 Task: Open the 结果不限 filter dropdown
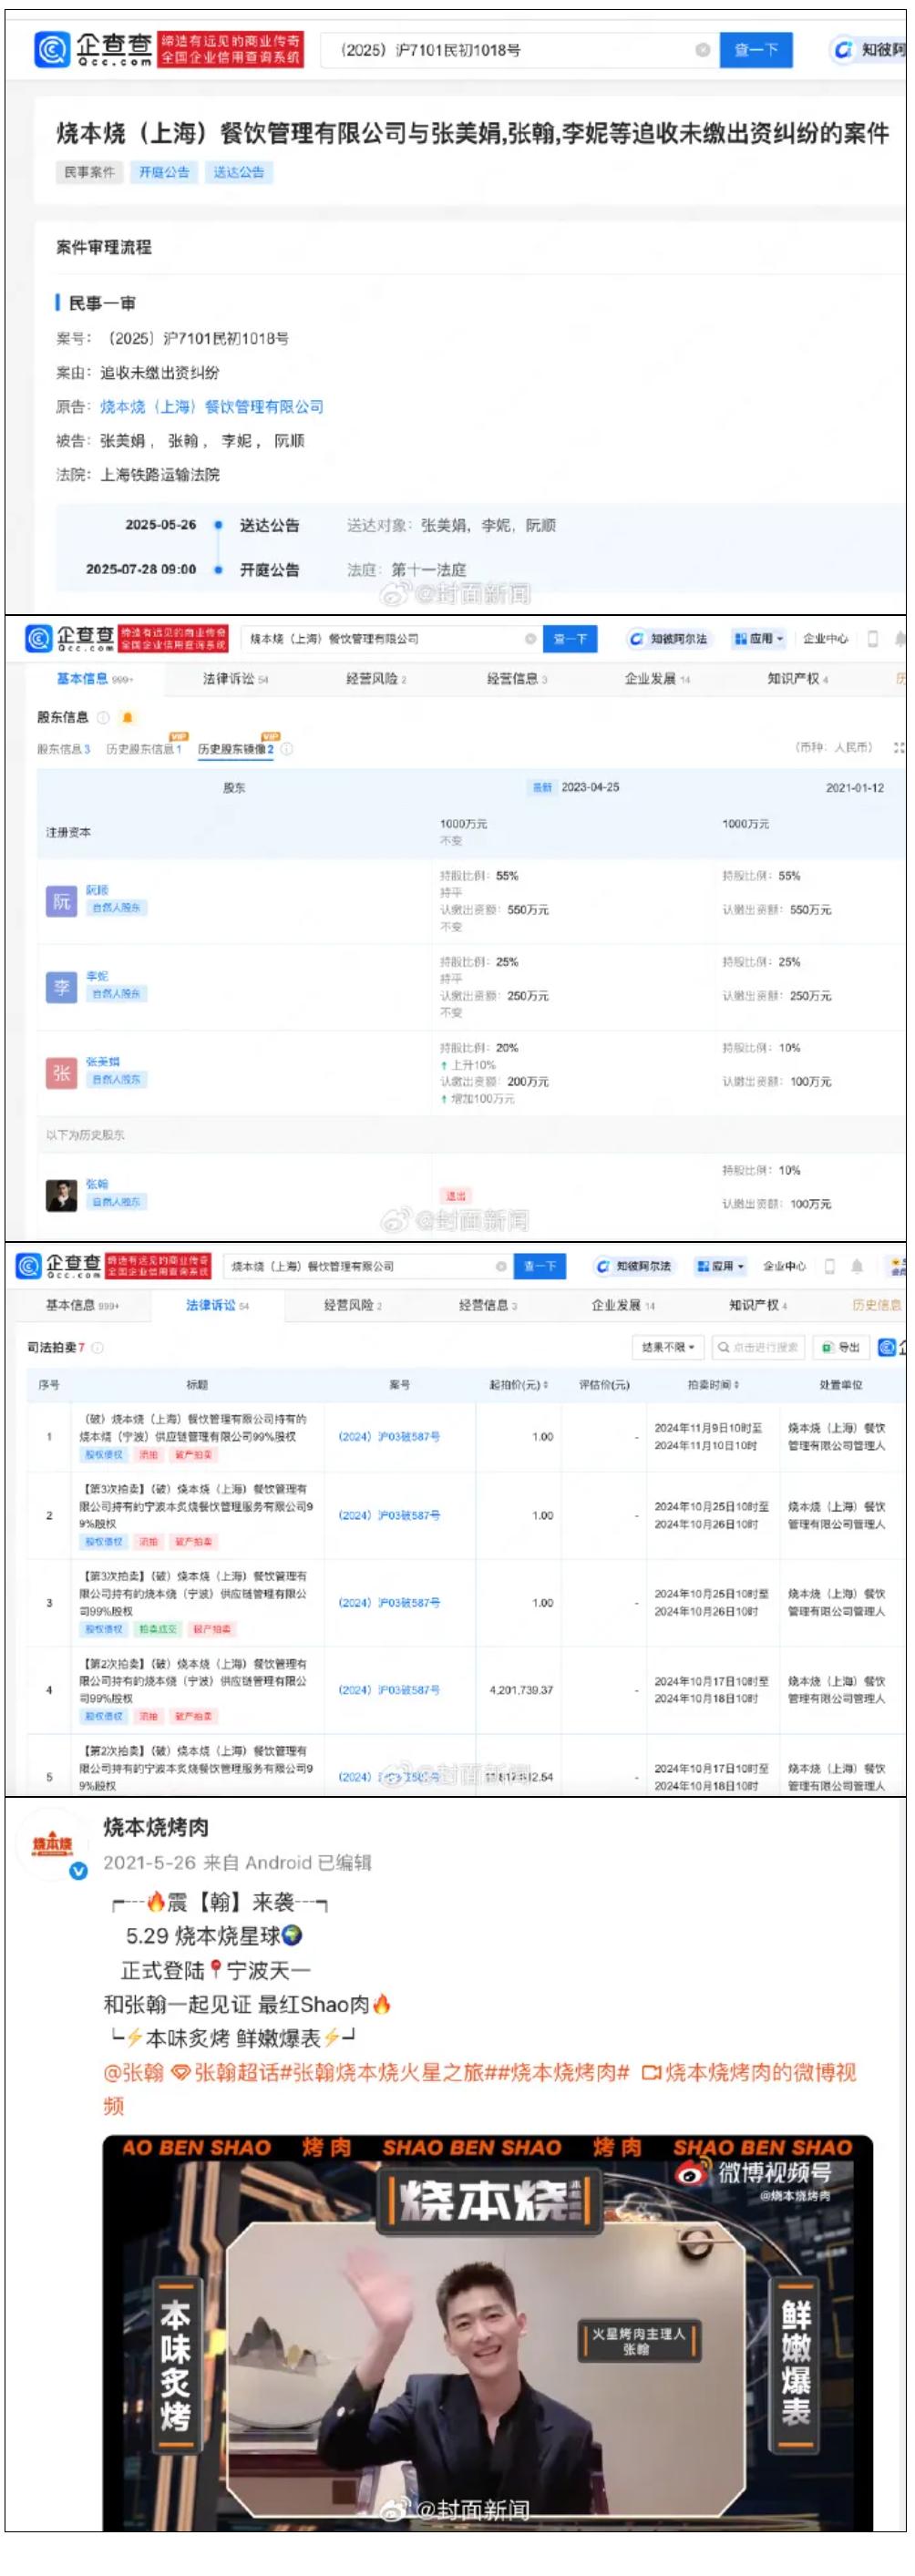click(x=669, y=1348)
